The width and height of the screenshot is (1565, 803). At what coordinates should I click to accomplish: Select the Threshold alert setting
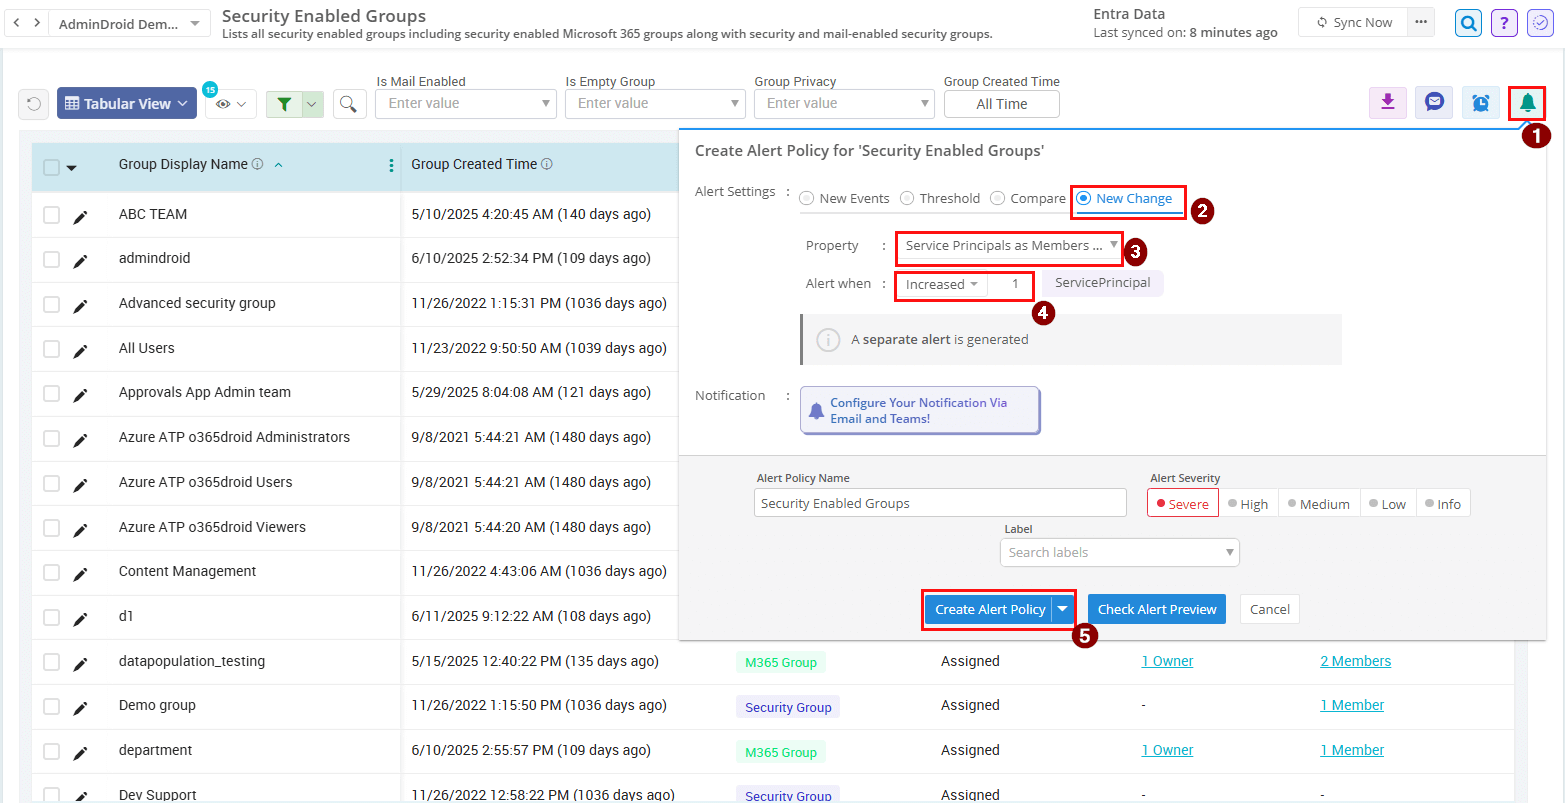click(x=907, y=197)
